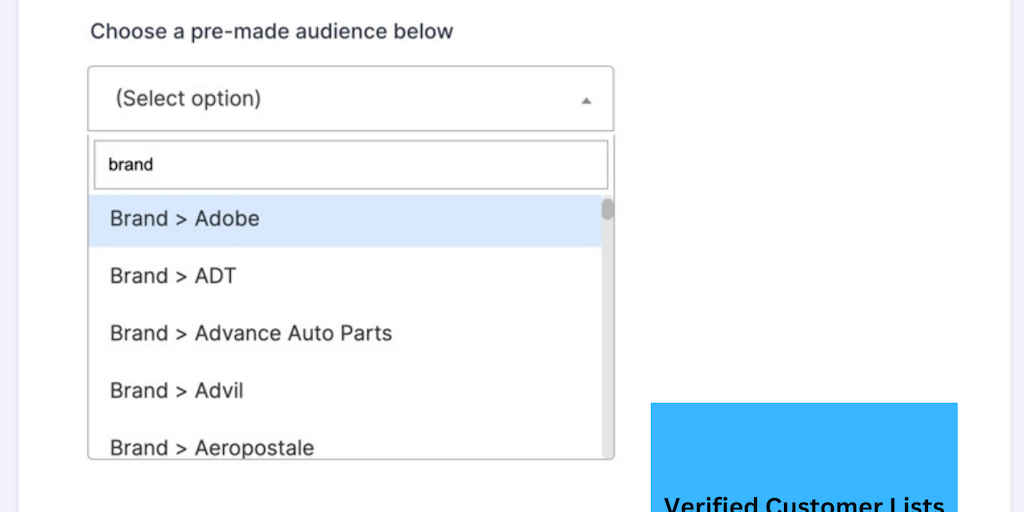Click the caret arrow in audience dropdown

(x=586, y=100)
